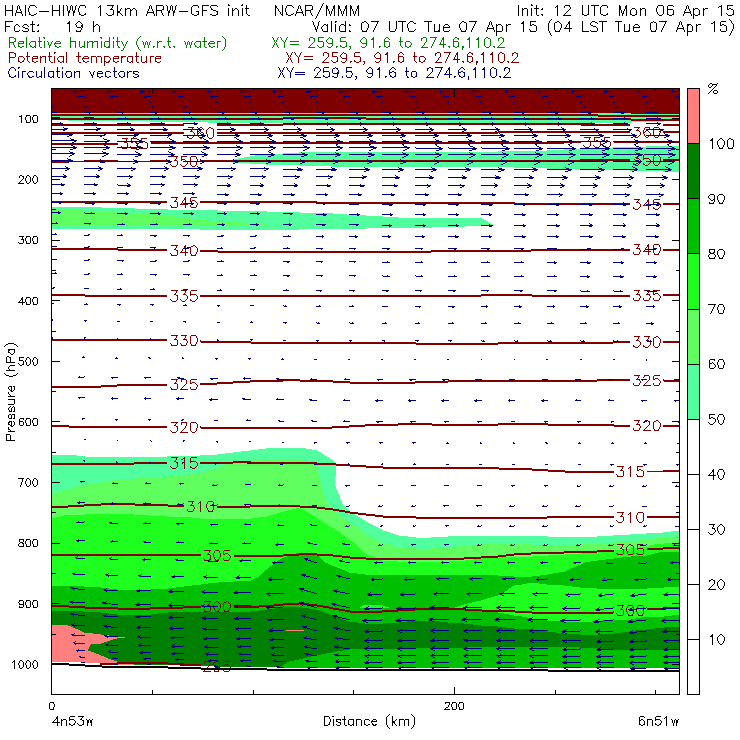Click the '295' potential temperature contour label
The width and height of the screenshot is (740, 740).
(x=217, y=666)
